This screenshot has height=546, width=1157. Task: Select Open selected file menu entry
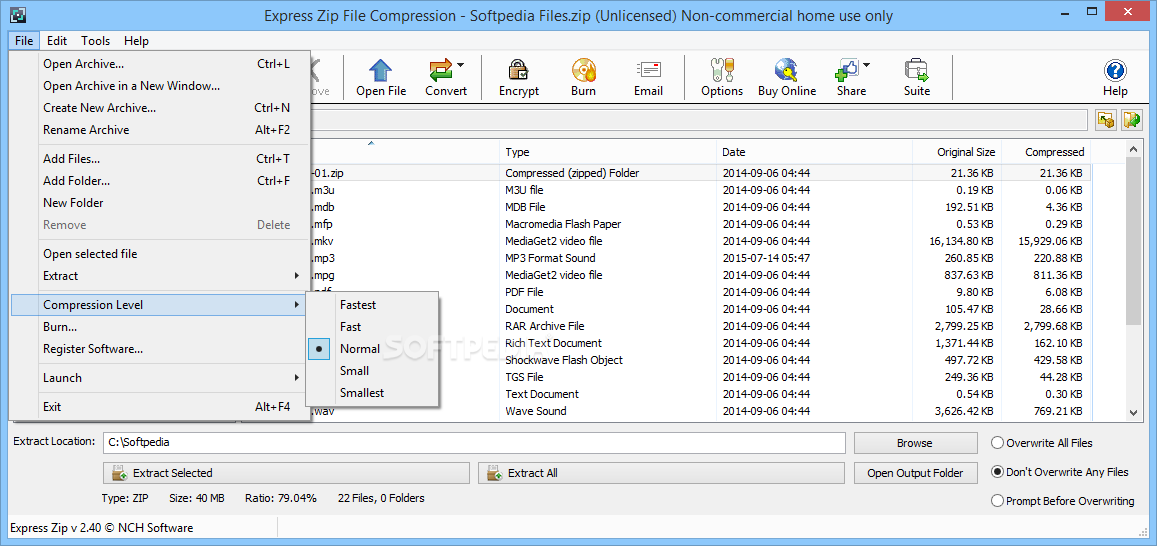click(159, 254)
